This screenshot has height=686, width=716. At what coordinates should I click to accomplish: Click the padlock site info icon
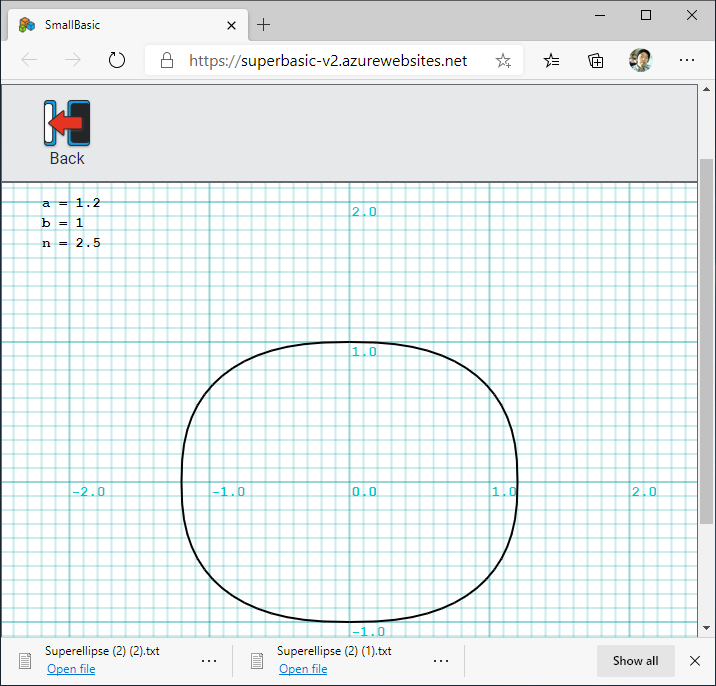click(x=167, y=60)
